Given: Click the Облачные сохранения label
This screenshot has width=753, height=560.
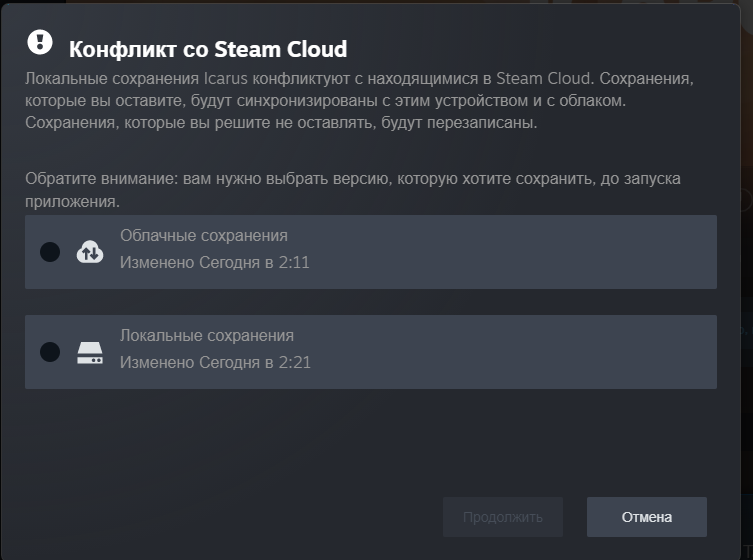Looking at the screenshot, I should click(204, 236).
